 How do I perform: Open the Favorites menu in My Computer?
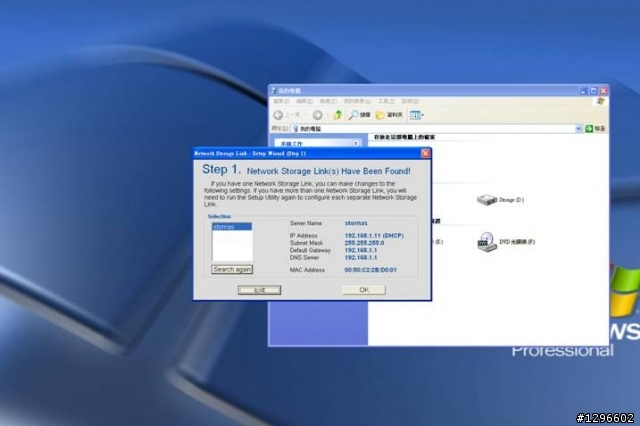[357, 101]
